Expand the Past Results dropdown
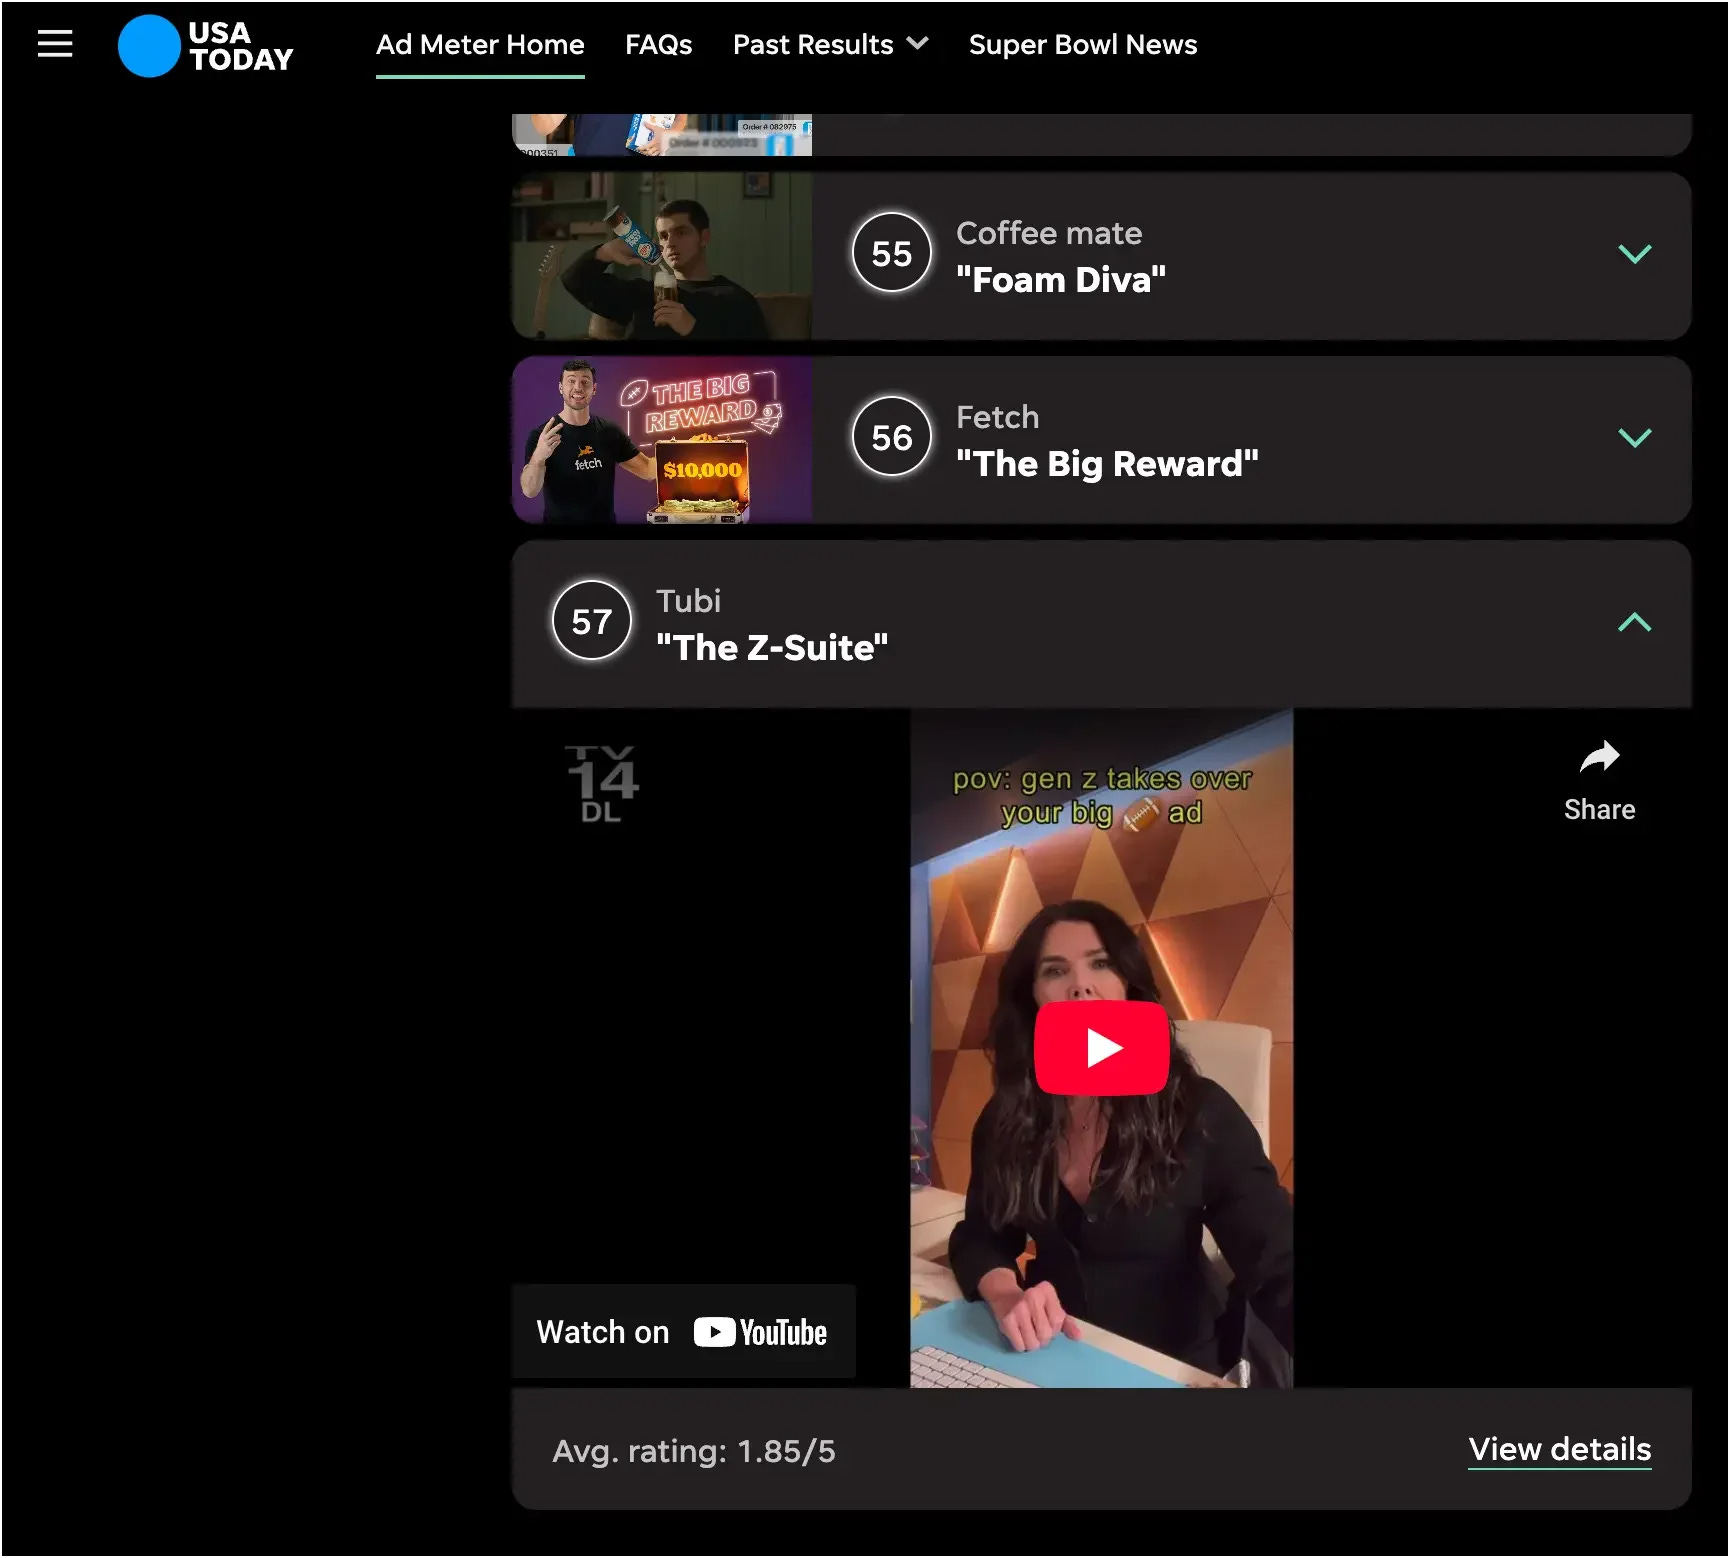Viewport: 1730px width, 1558px height. tap(831, 45)
